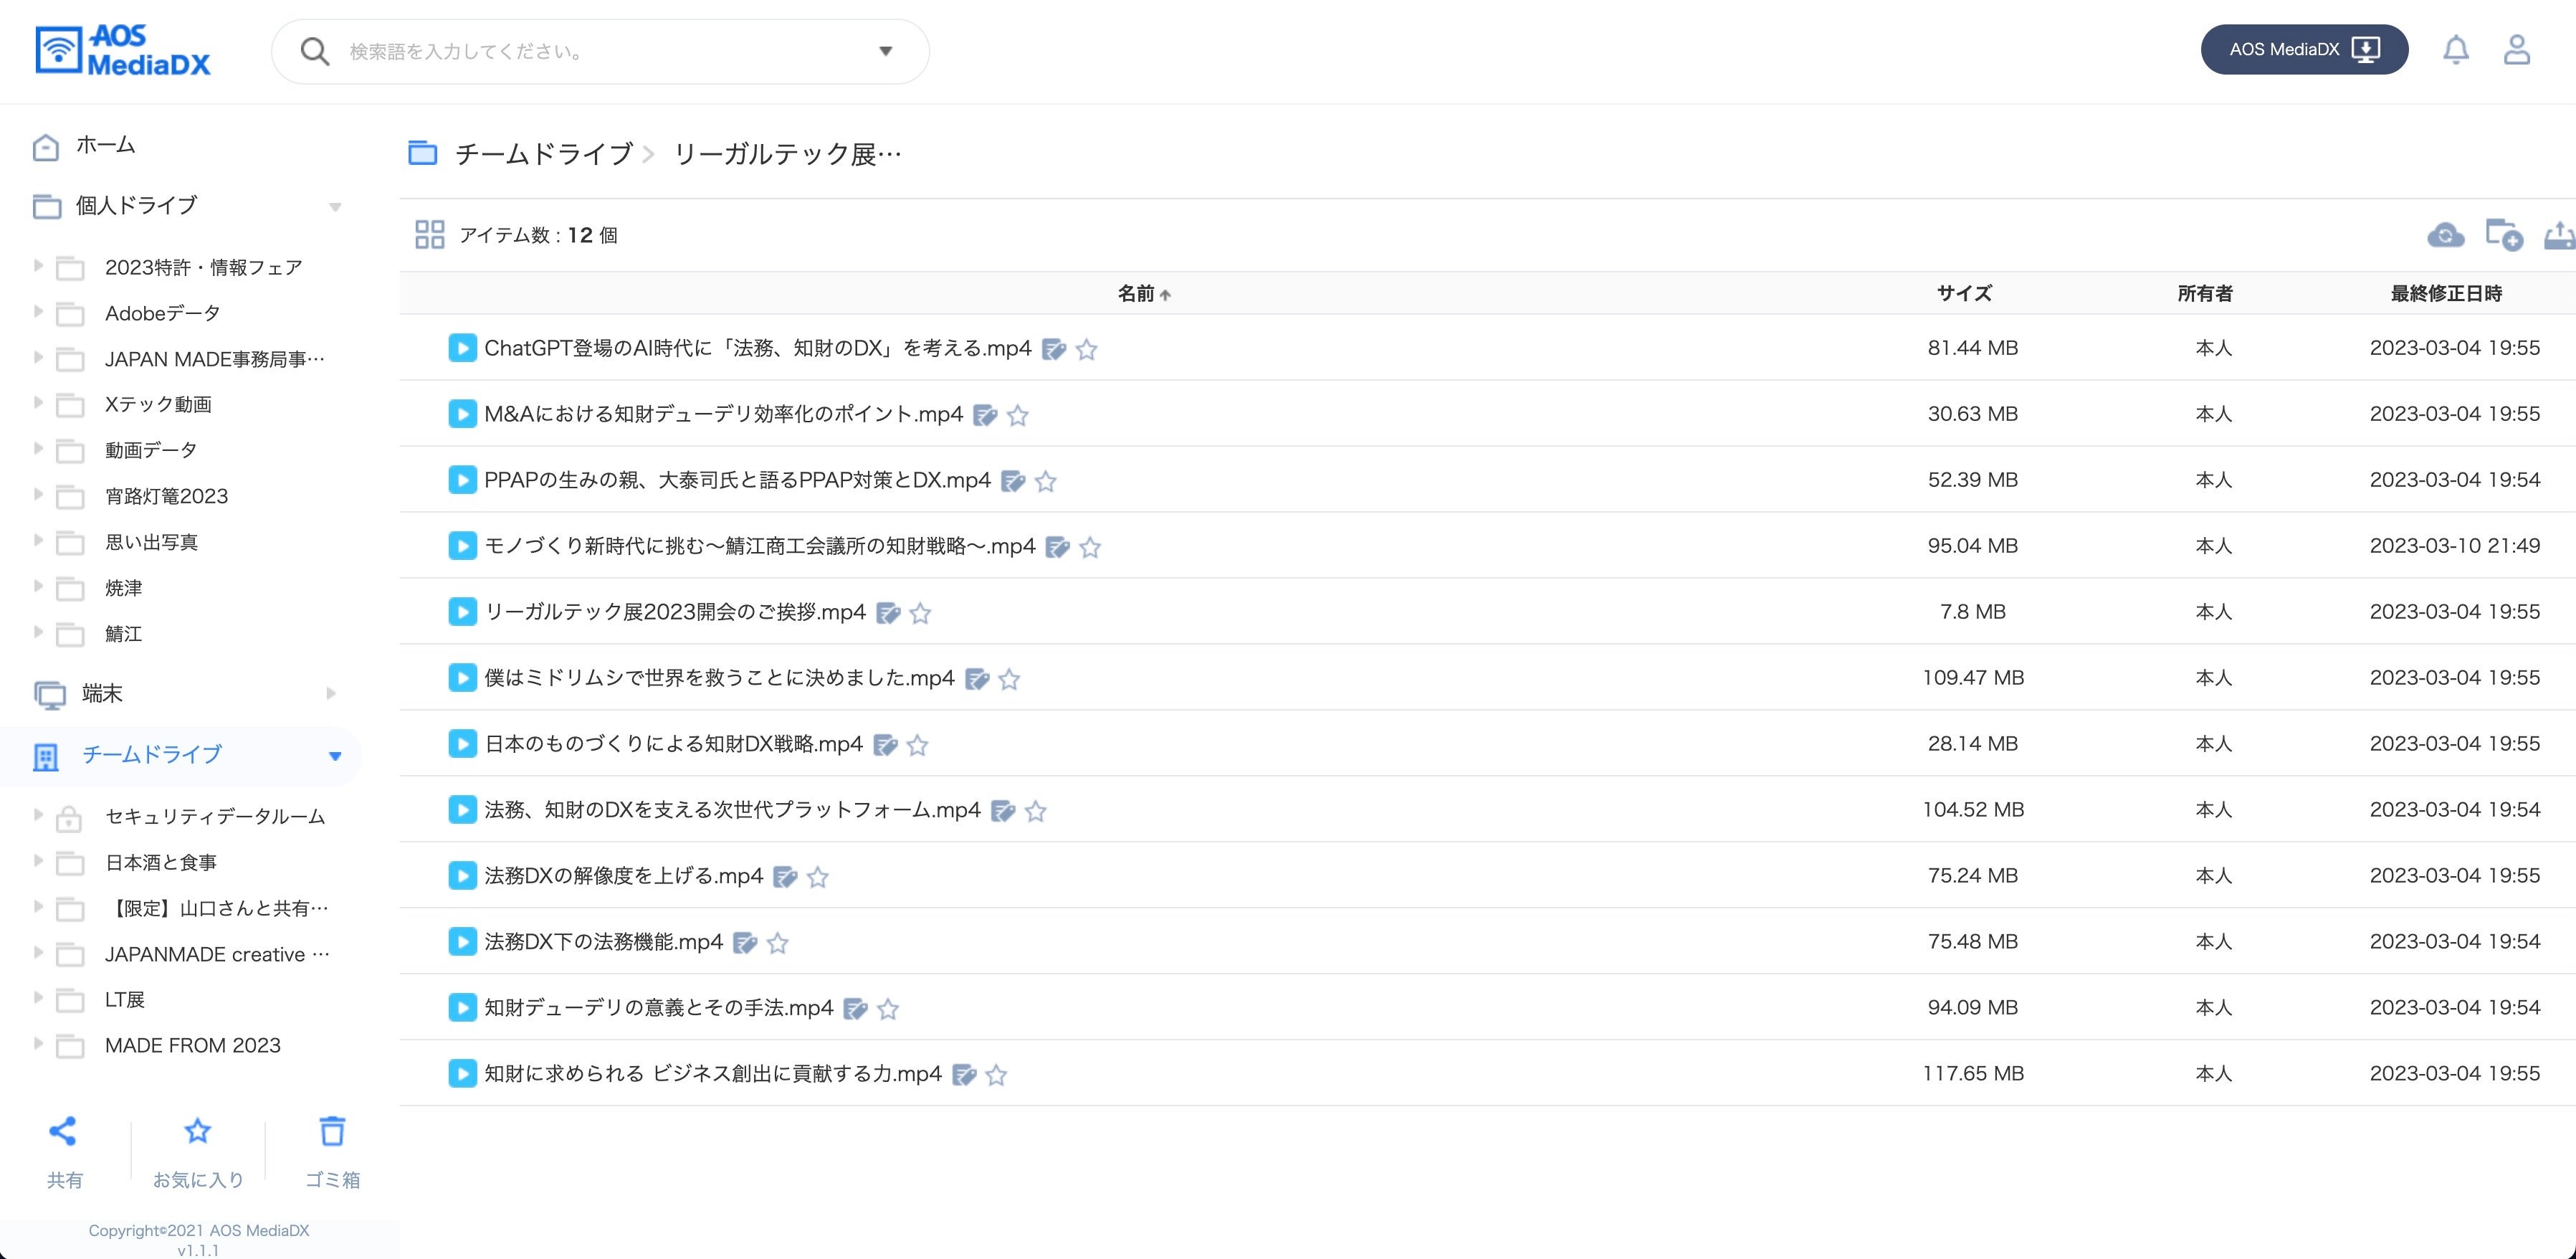Viewport: 2576px width, 1259px height.
Task: Open search options dropdown arrow
Action: pos(885,51)
